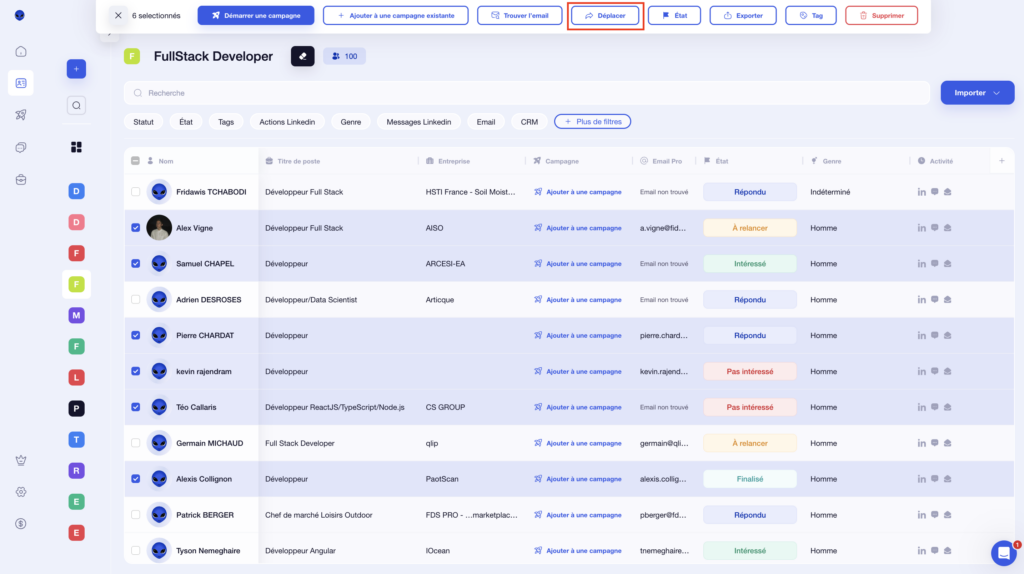1024x574 pixels.
Task: Open the campaigns rocket icon in sidebar
Action: pyautogui.click(x=21, y=115)
